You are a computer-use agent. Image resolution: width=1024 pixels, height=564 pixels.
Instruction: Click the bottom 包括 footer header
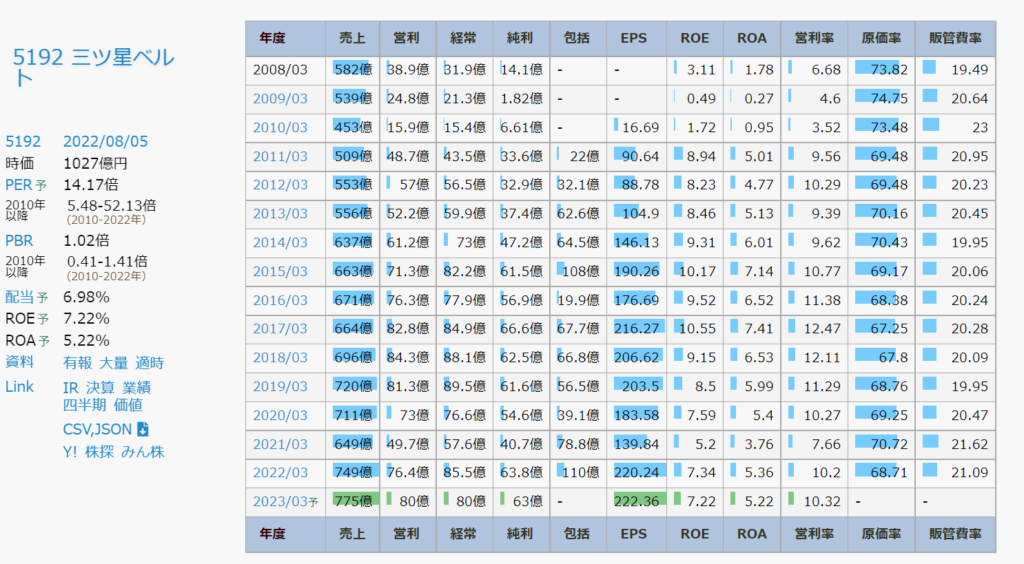pos(577,534)
